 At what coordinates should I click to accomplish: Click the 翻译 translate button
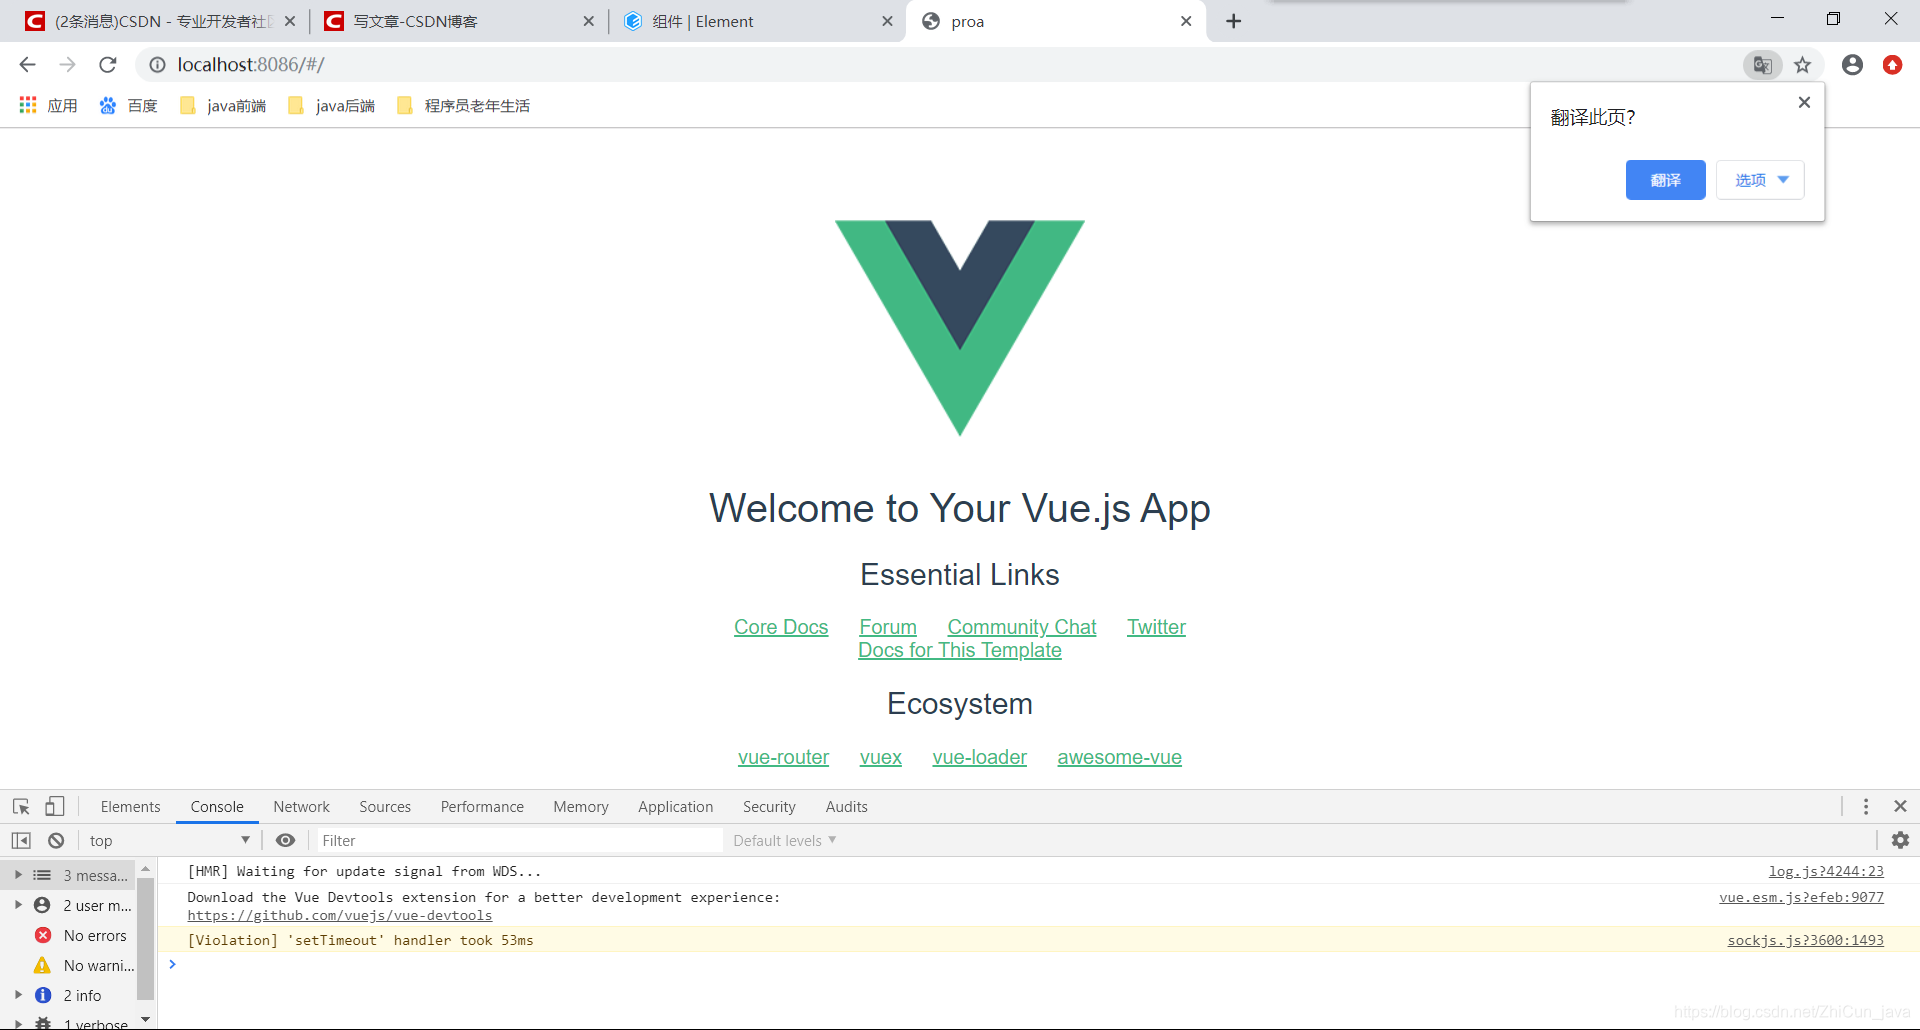point(1665,180)
